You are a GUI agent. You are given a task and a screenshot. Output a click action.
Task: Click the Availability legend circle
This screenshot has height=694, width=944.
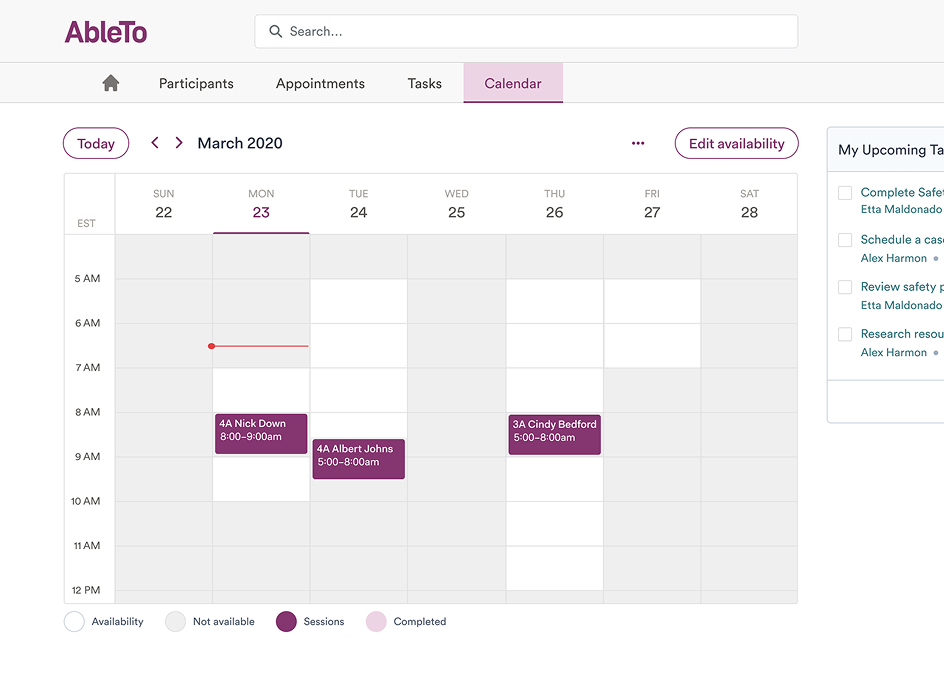[x=74, y=621]
